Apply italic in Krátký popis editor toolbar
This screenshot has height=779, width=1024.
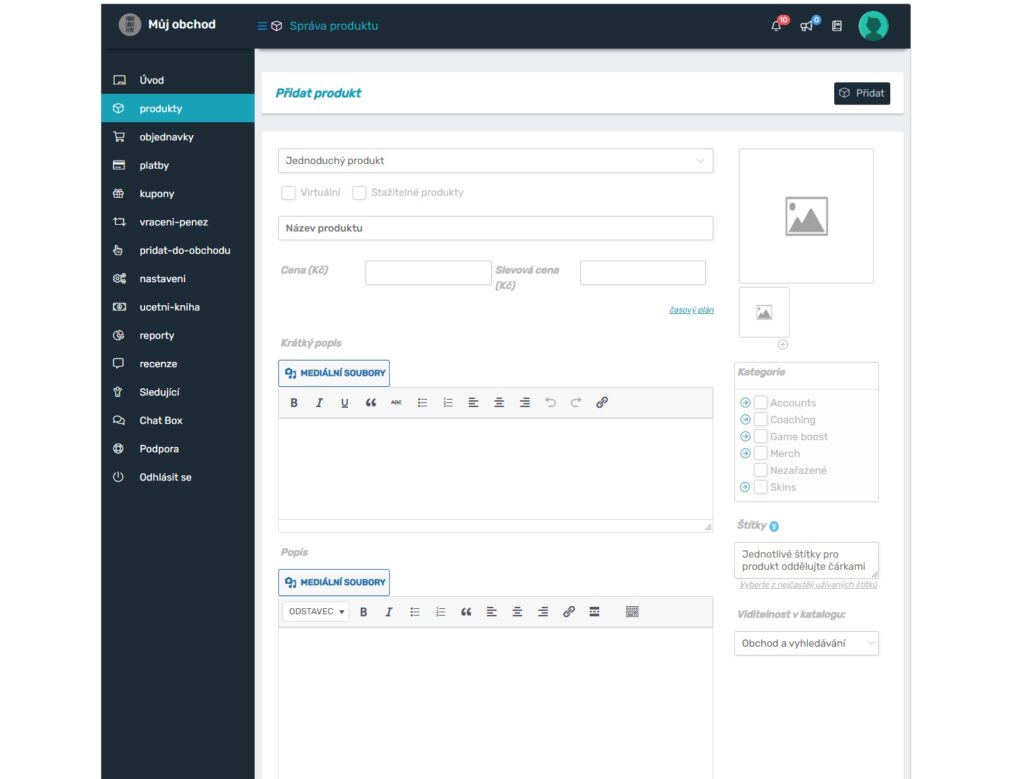[319, 403]
